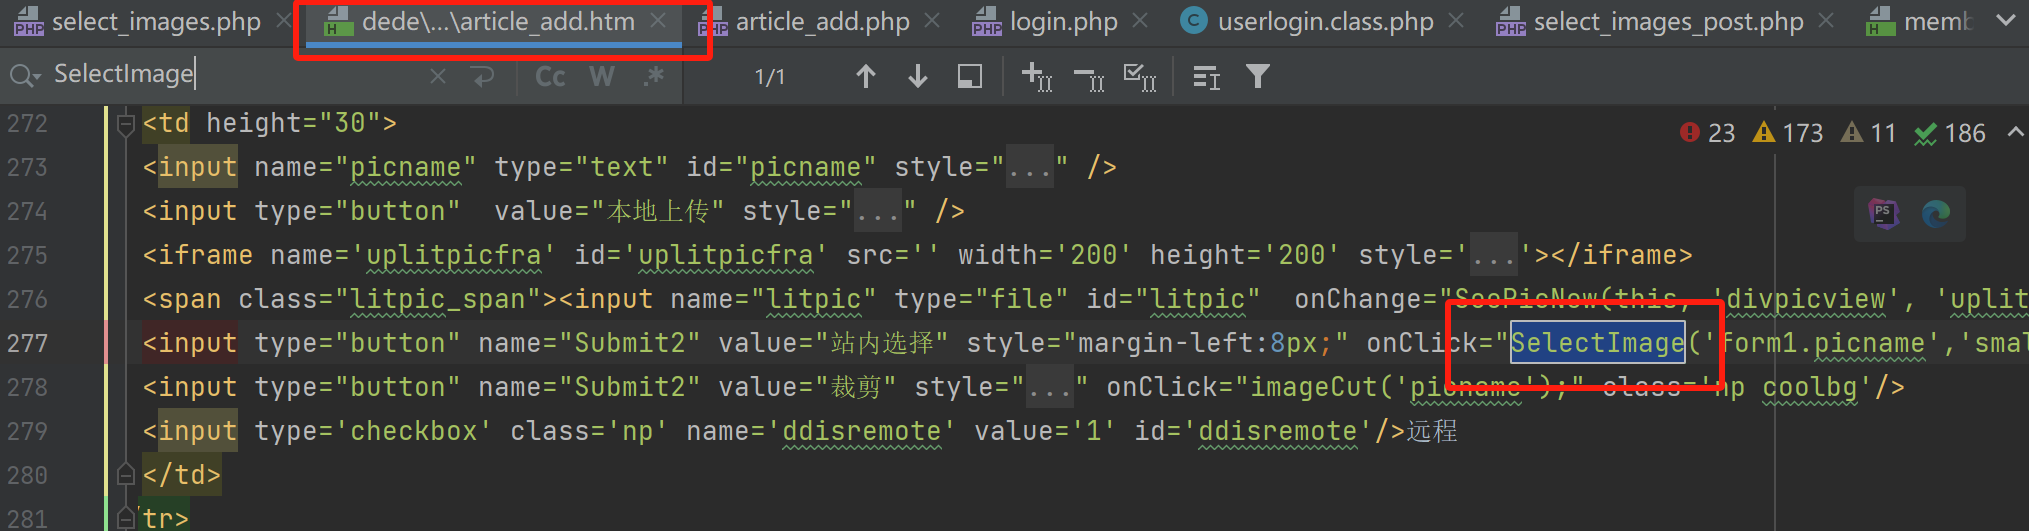The image size is (2029, 531).
Task: Jump to next search occurrence arrow
Action: [x=917, y=77]
